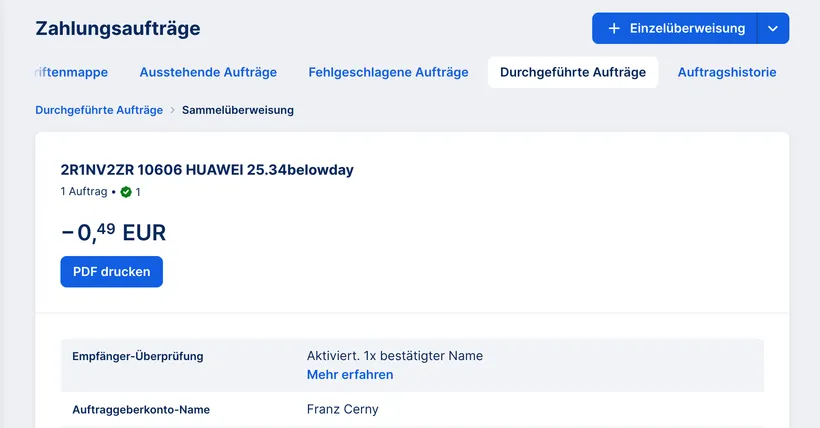Navigate back via Durchgeführte Aufträge breadcrumb link

(99, 110)
